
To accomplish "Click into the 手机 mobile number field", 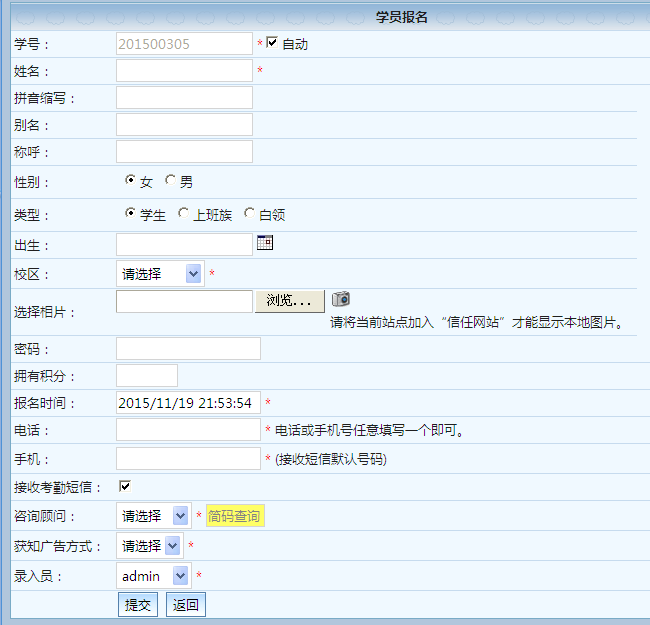I will point(188,459).
